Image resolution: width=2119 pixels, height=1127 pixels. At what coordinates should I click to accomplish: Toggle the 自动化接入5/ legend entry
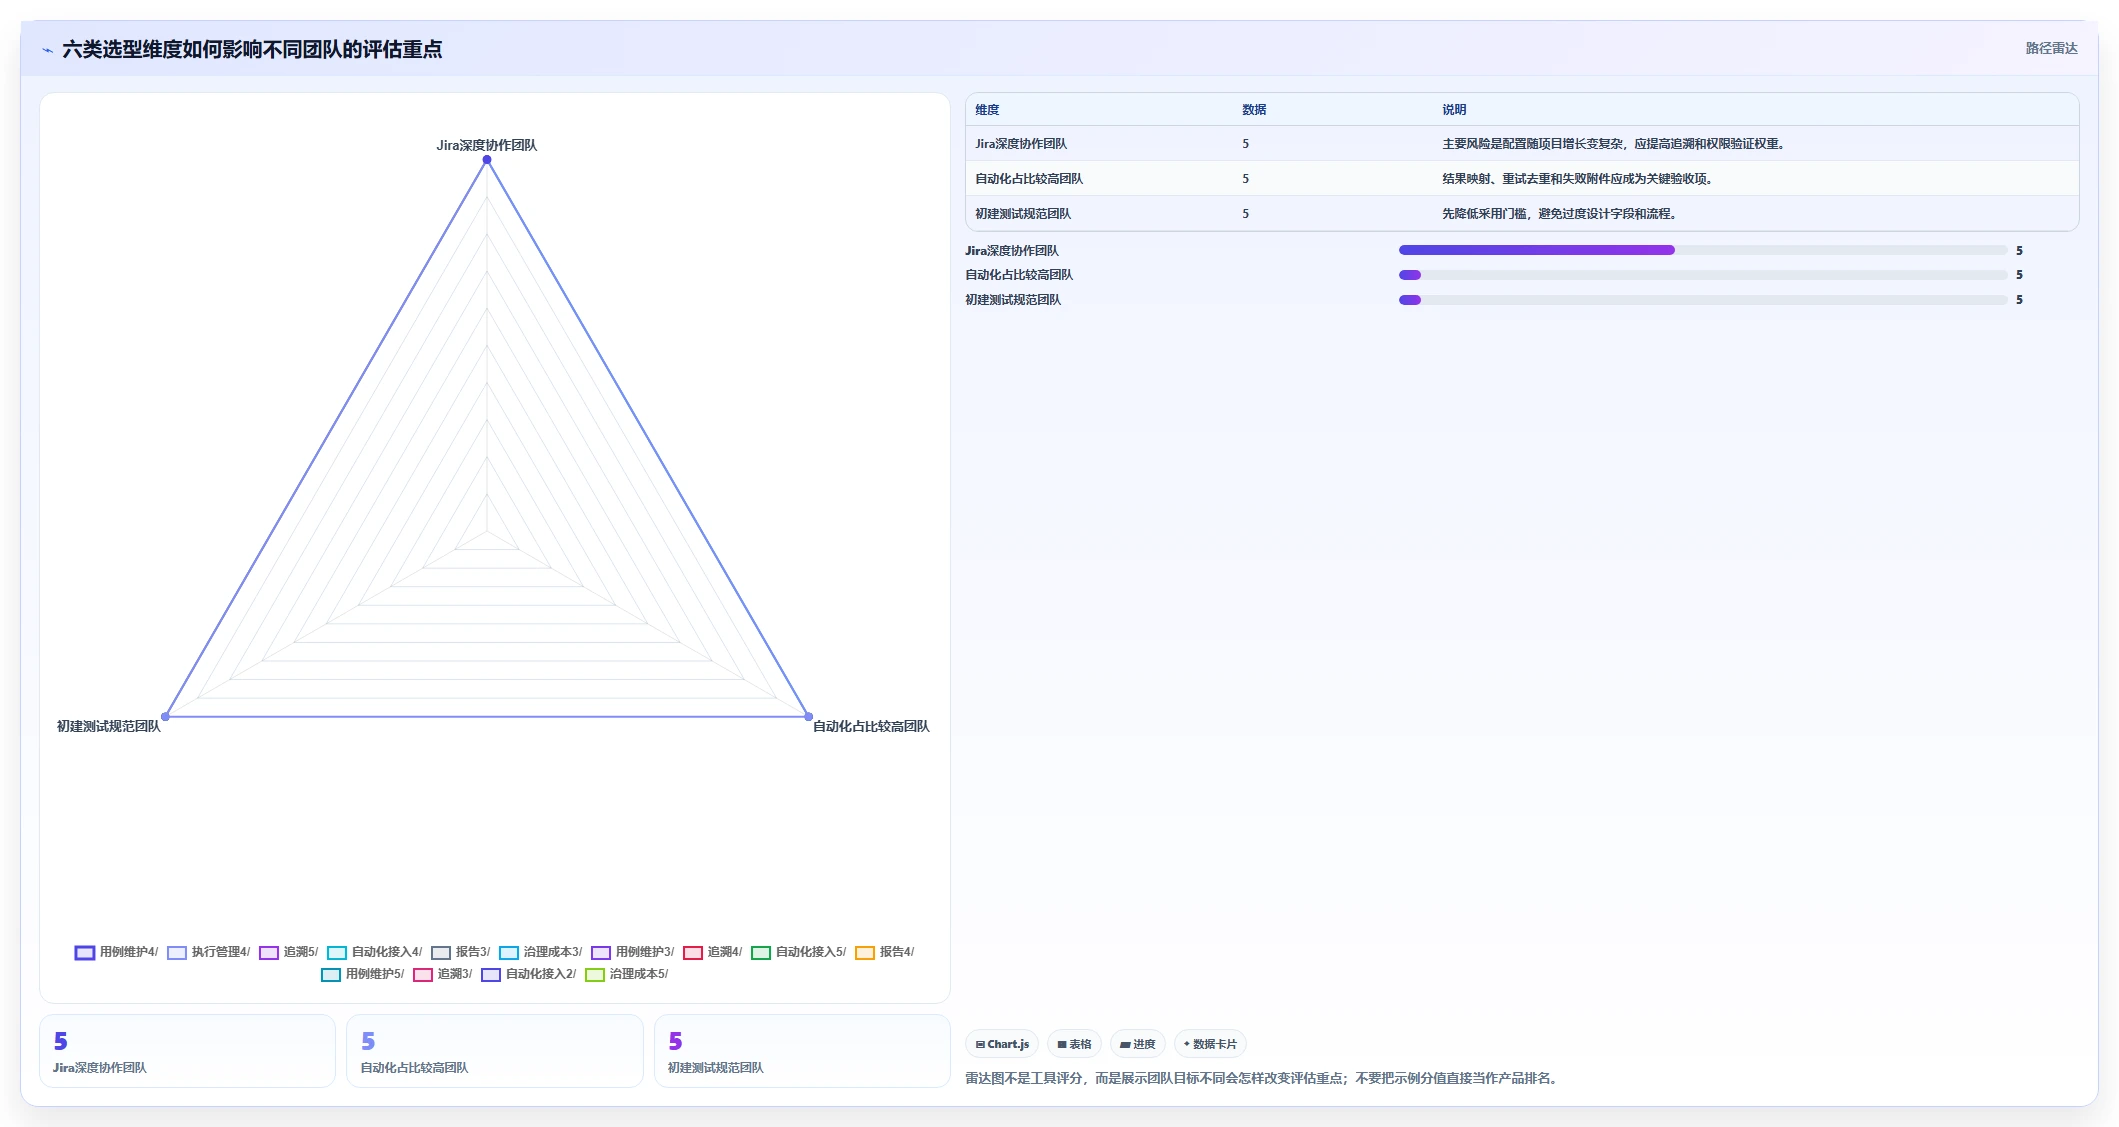pos(798,952)
